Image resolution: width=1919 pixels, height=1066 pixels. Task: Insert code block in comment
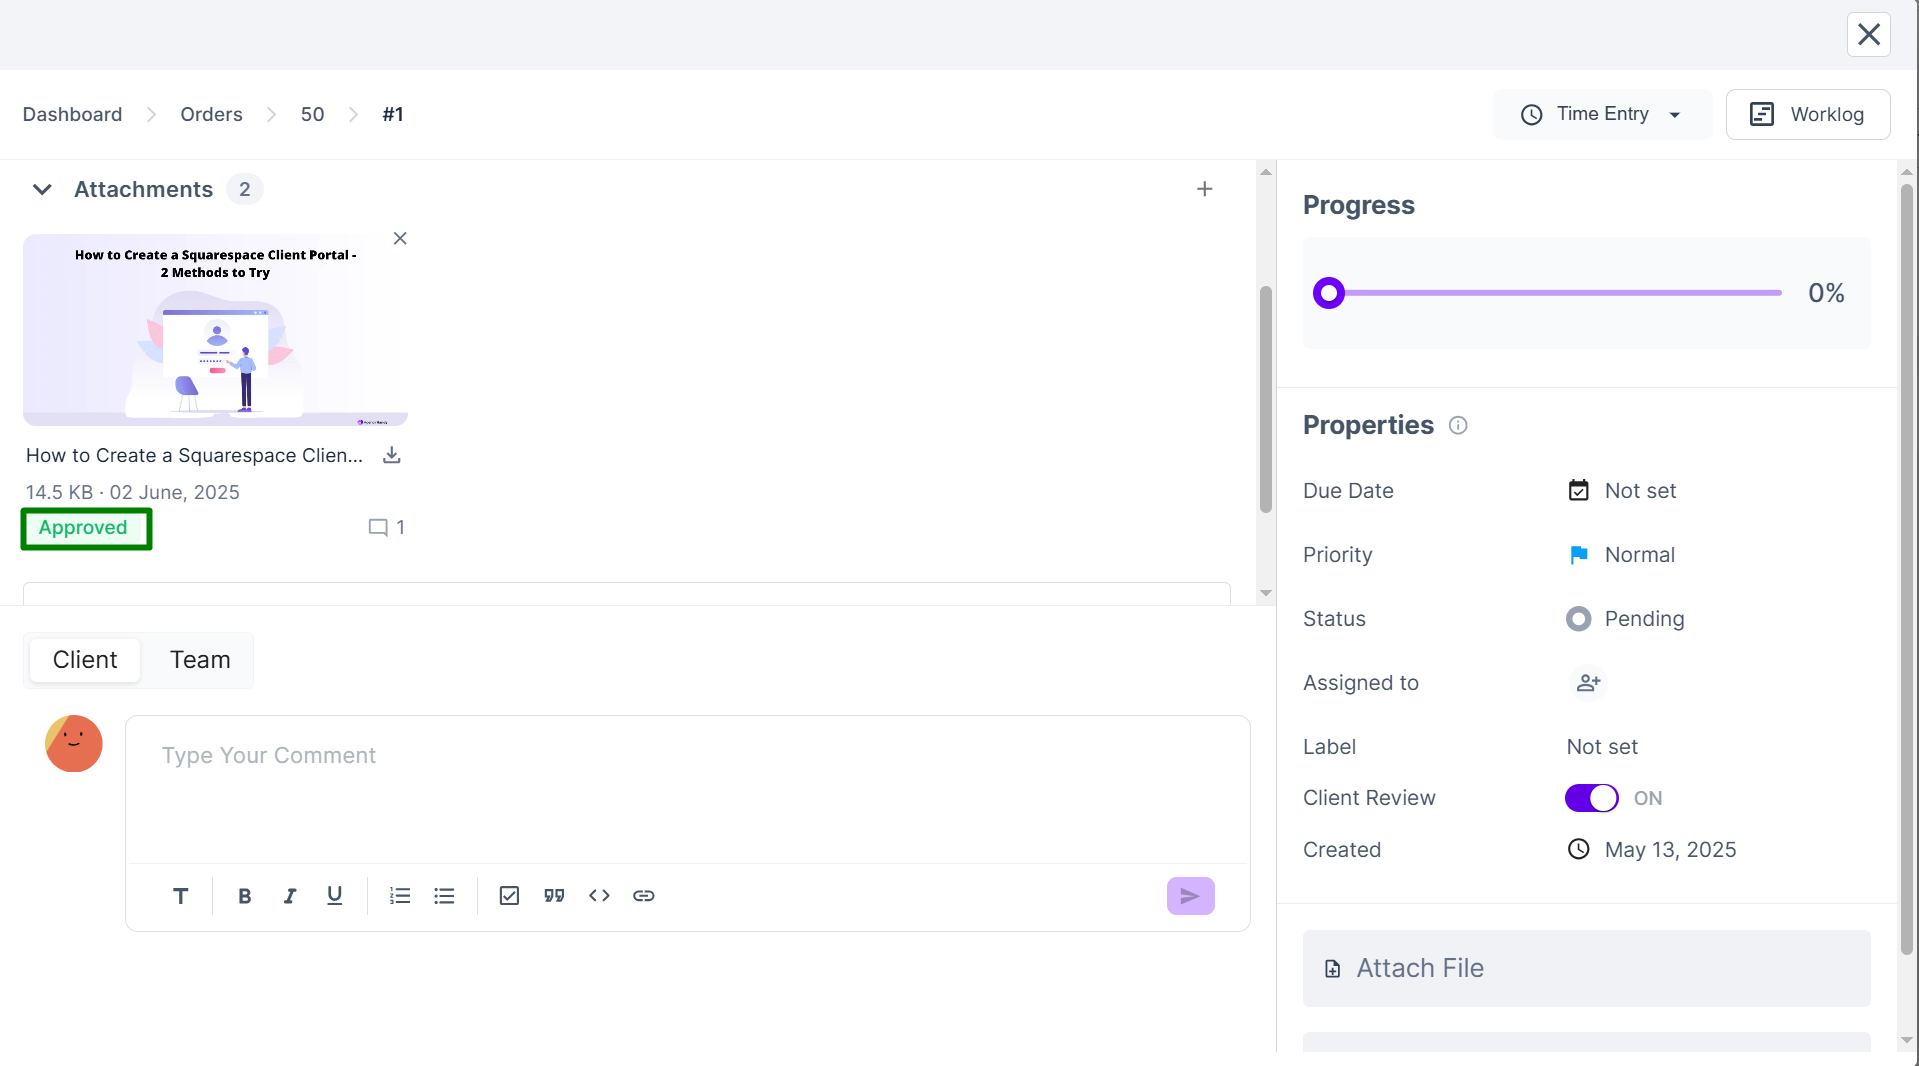(x=599, y=896)
